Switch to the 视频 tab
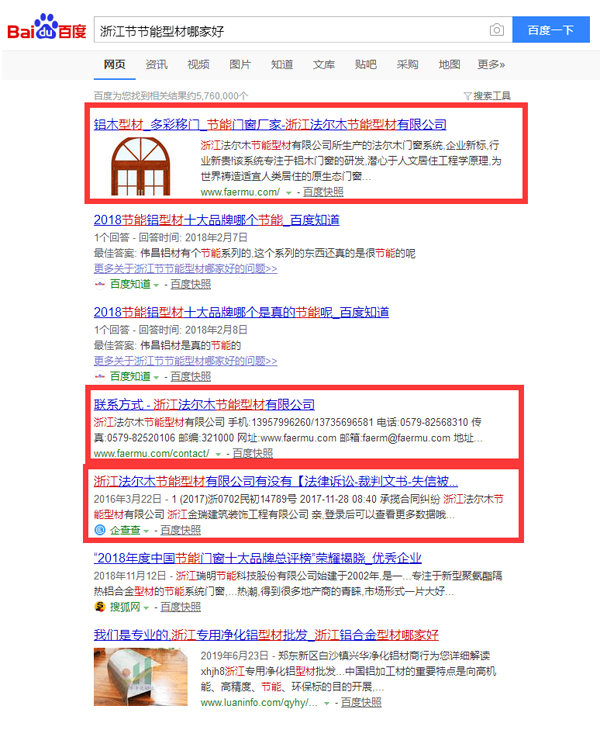 (x=198, y=64)
